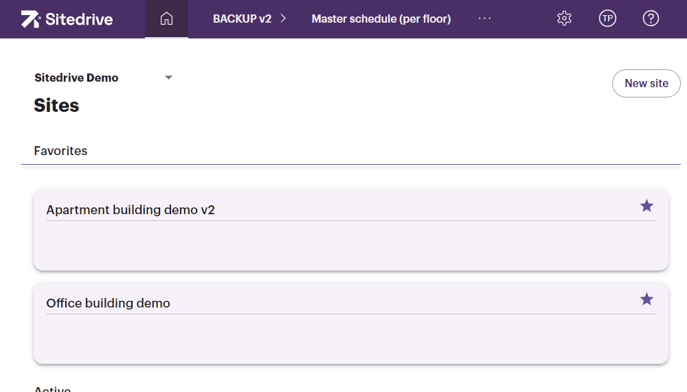Image resolution: width=687 pixels, height=392 pixels.
Task: Open the BACKUP v2 breadcrumb
Action: point(242,19)
